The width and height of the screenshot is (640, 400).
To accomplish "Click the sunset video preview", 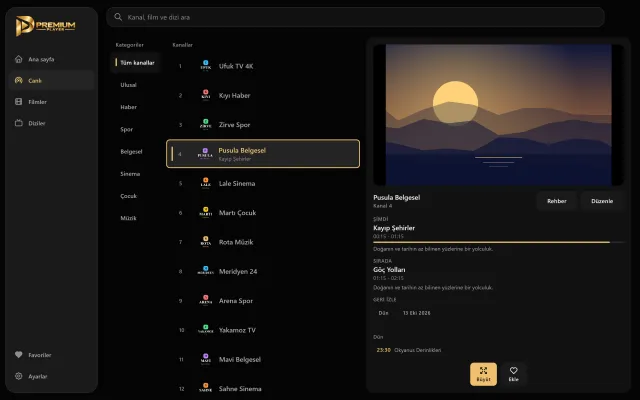I will (x=498, y=115).
